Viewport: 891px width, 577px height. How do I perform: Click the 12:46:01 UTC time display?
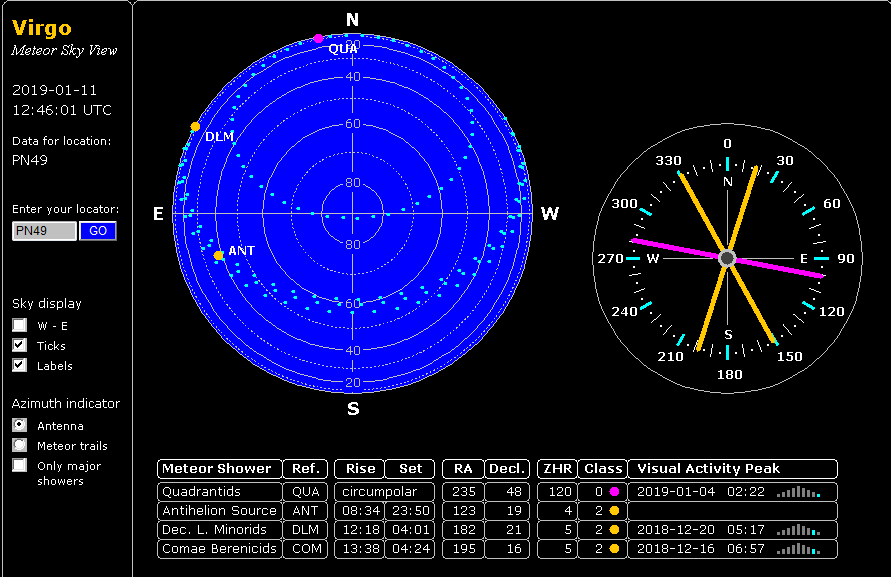coord(62,110)
